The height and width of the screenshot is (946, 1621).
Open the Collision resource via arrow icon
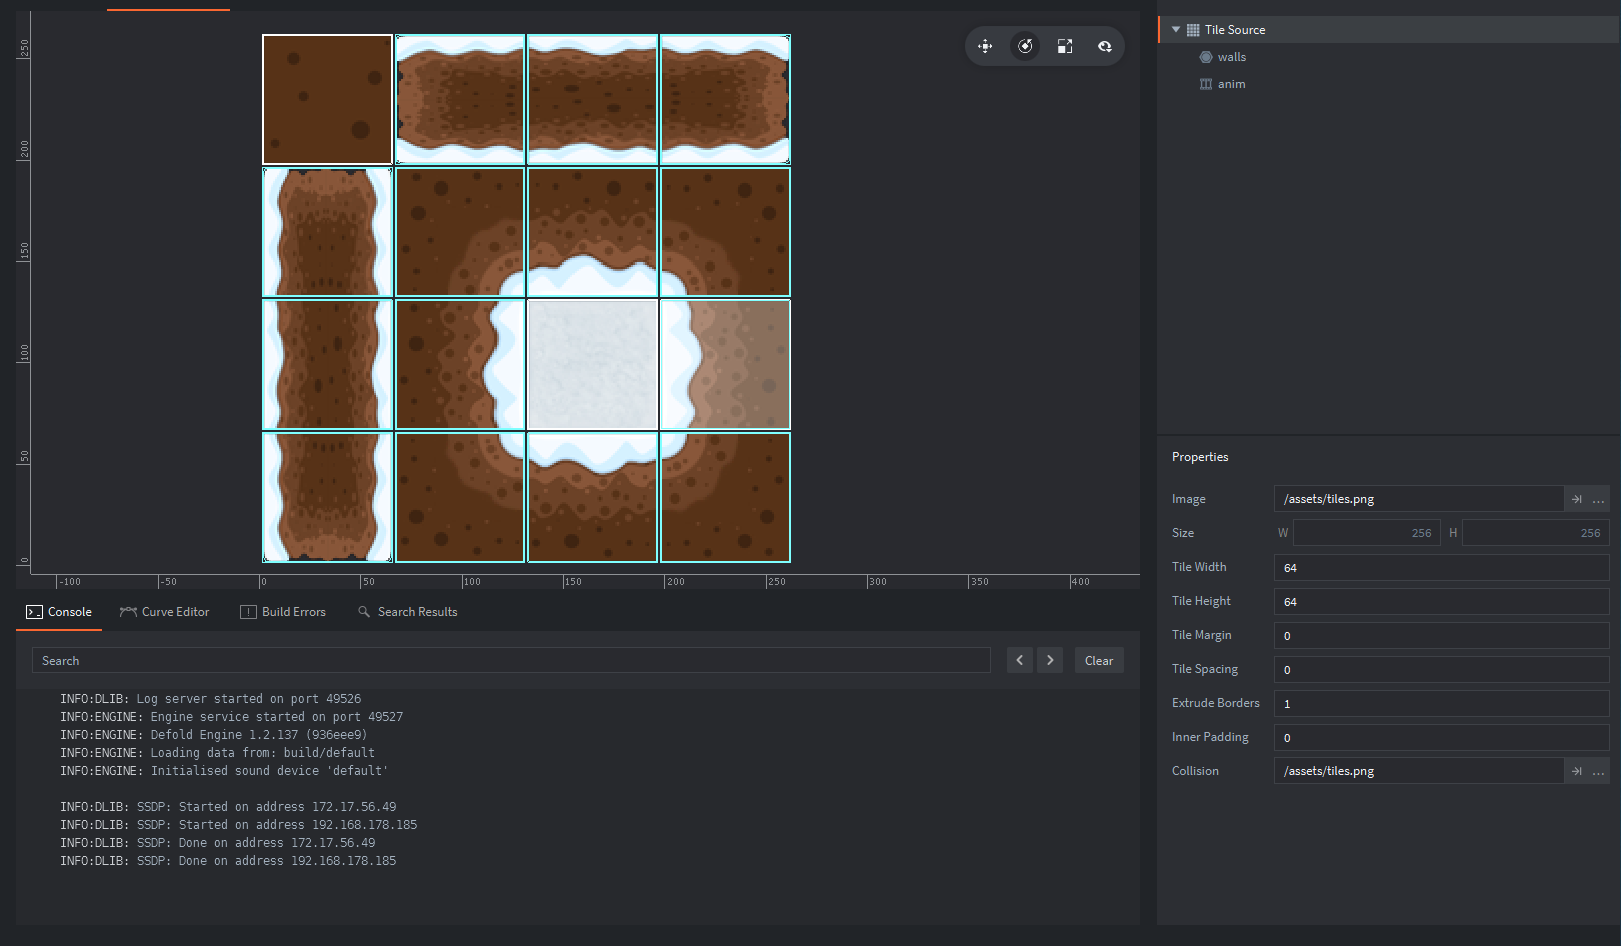tap(1577, 771)
